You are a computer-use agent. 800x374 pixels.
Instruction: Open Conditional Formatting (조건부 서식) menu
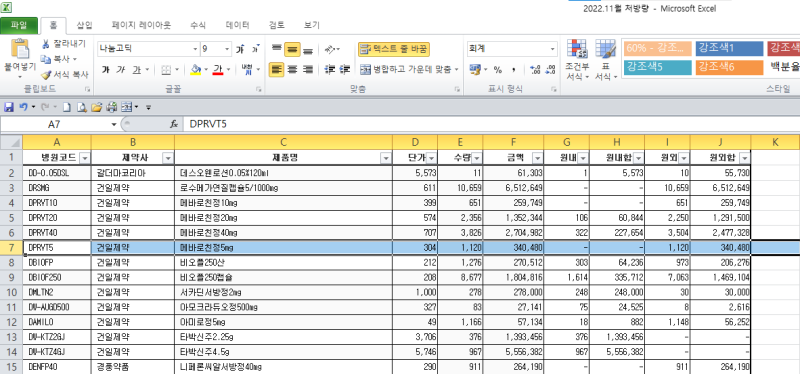[577, 59]
